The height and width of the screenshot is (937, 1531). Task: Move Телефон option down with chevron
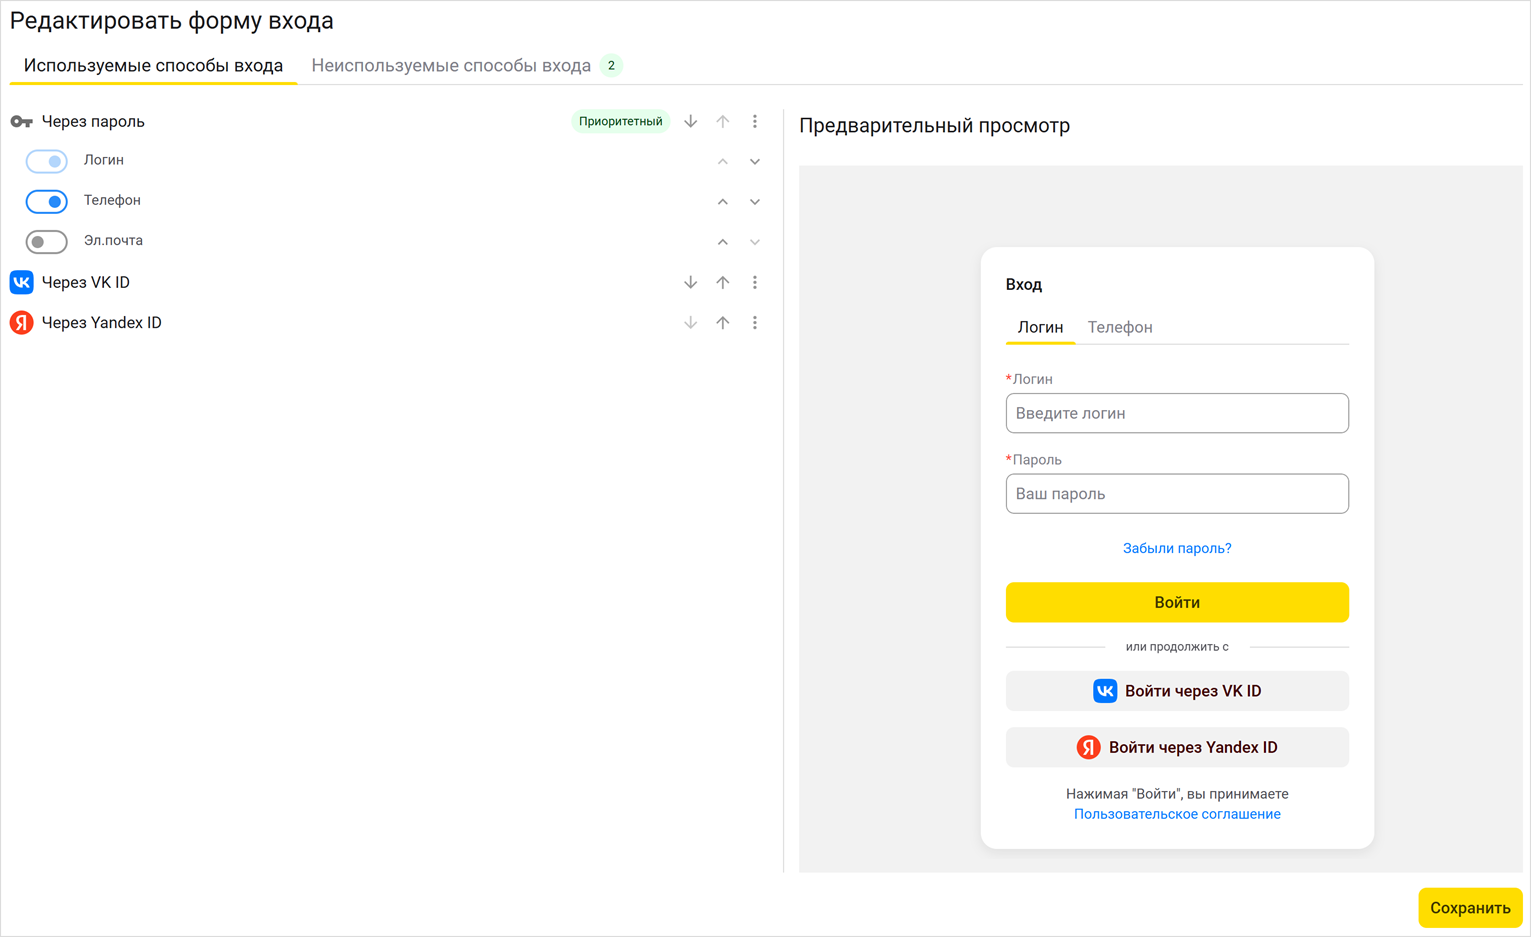click(x=755, y=201)
